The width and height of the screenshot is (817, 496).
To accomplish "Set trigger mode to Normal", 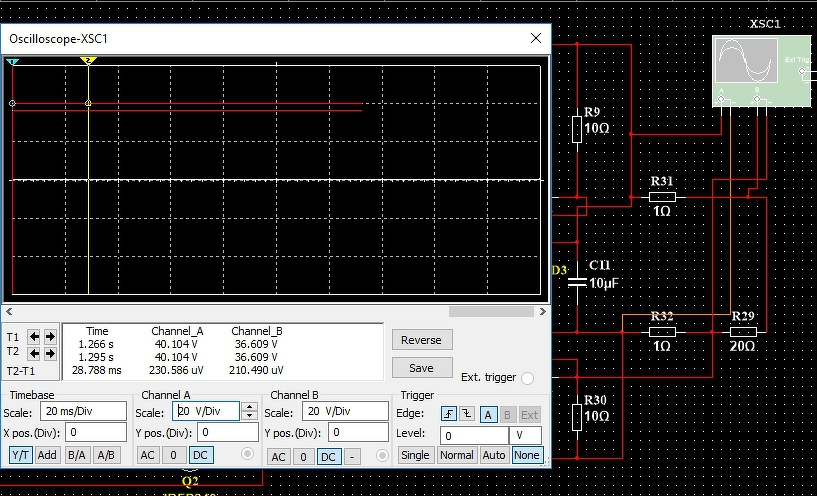I will [x=457, y=455].
